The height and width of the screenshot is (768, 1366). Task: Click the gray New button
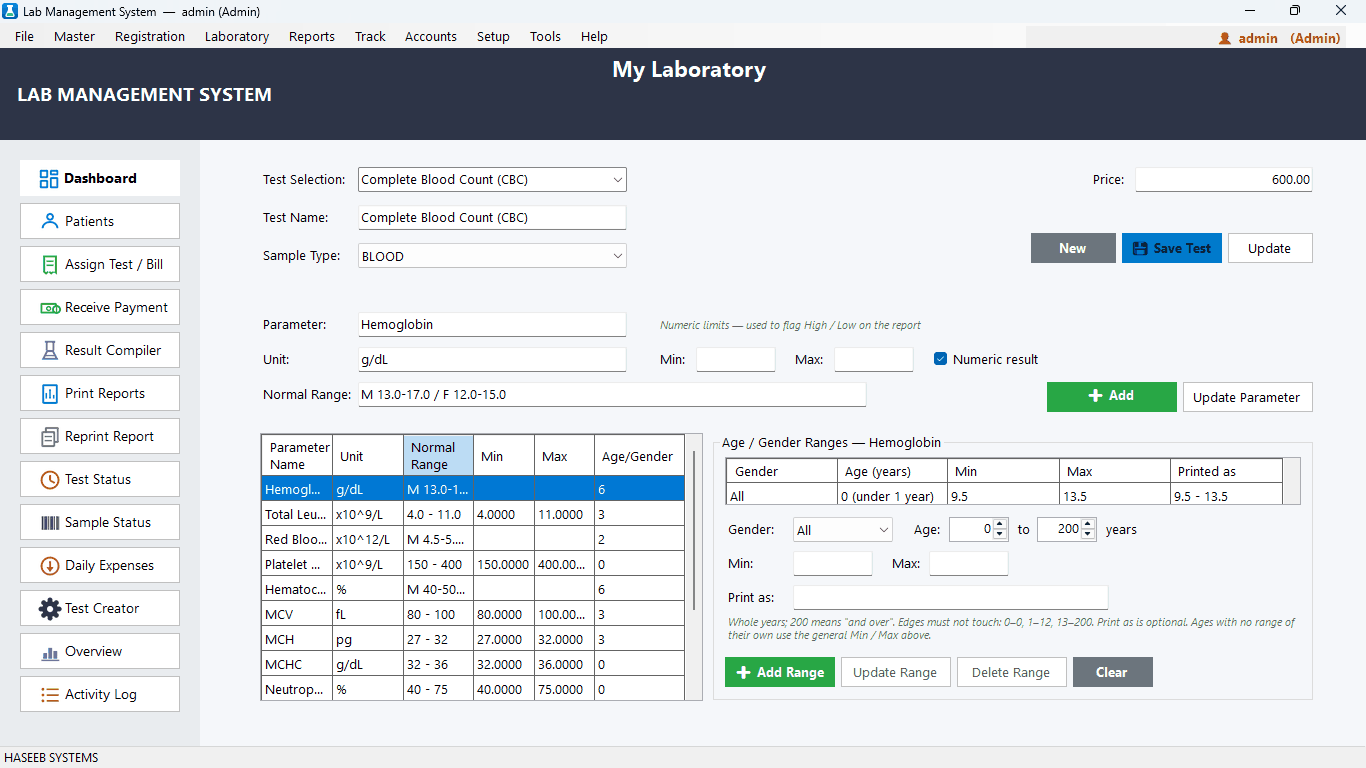pos(1073,249)
